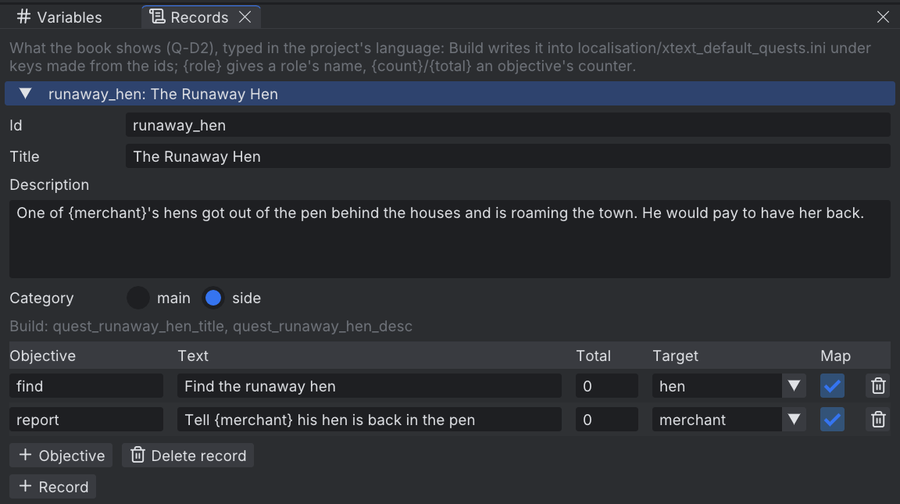
Task: Delete the report objective with trash icon
Action: pos(878,420)
